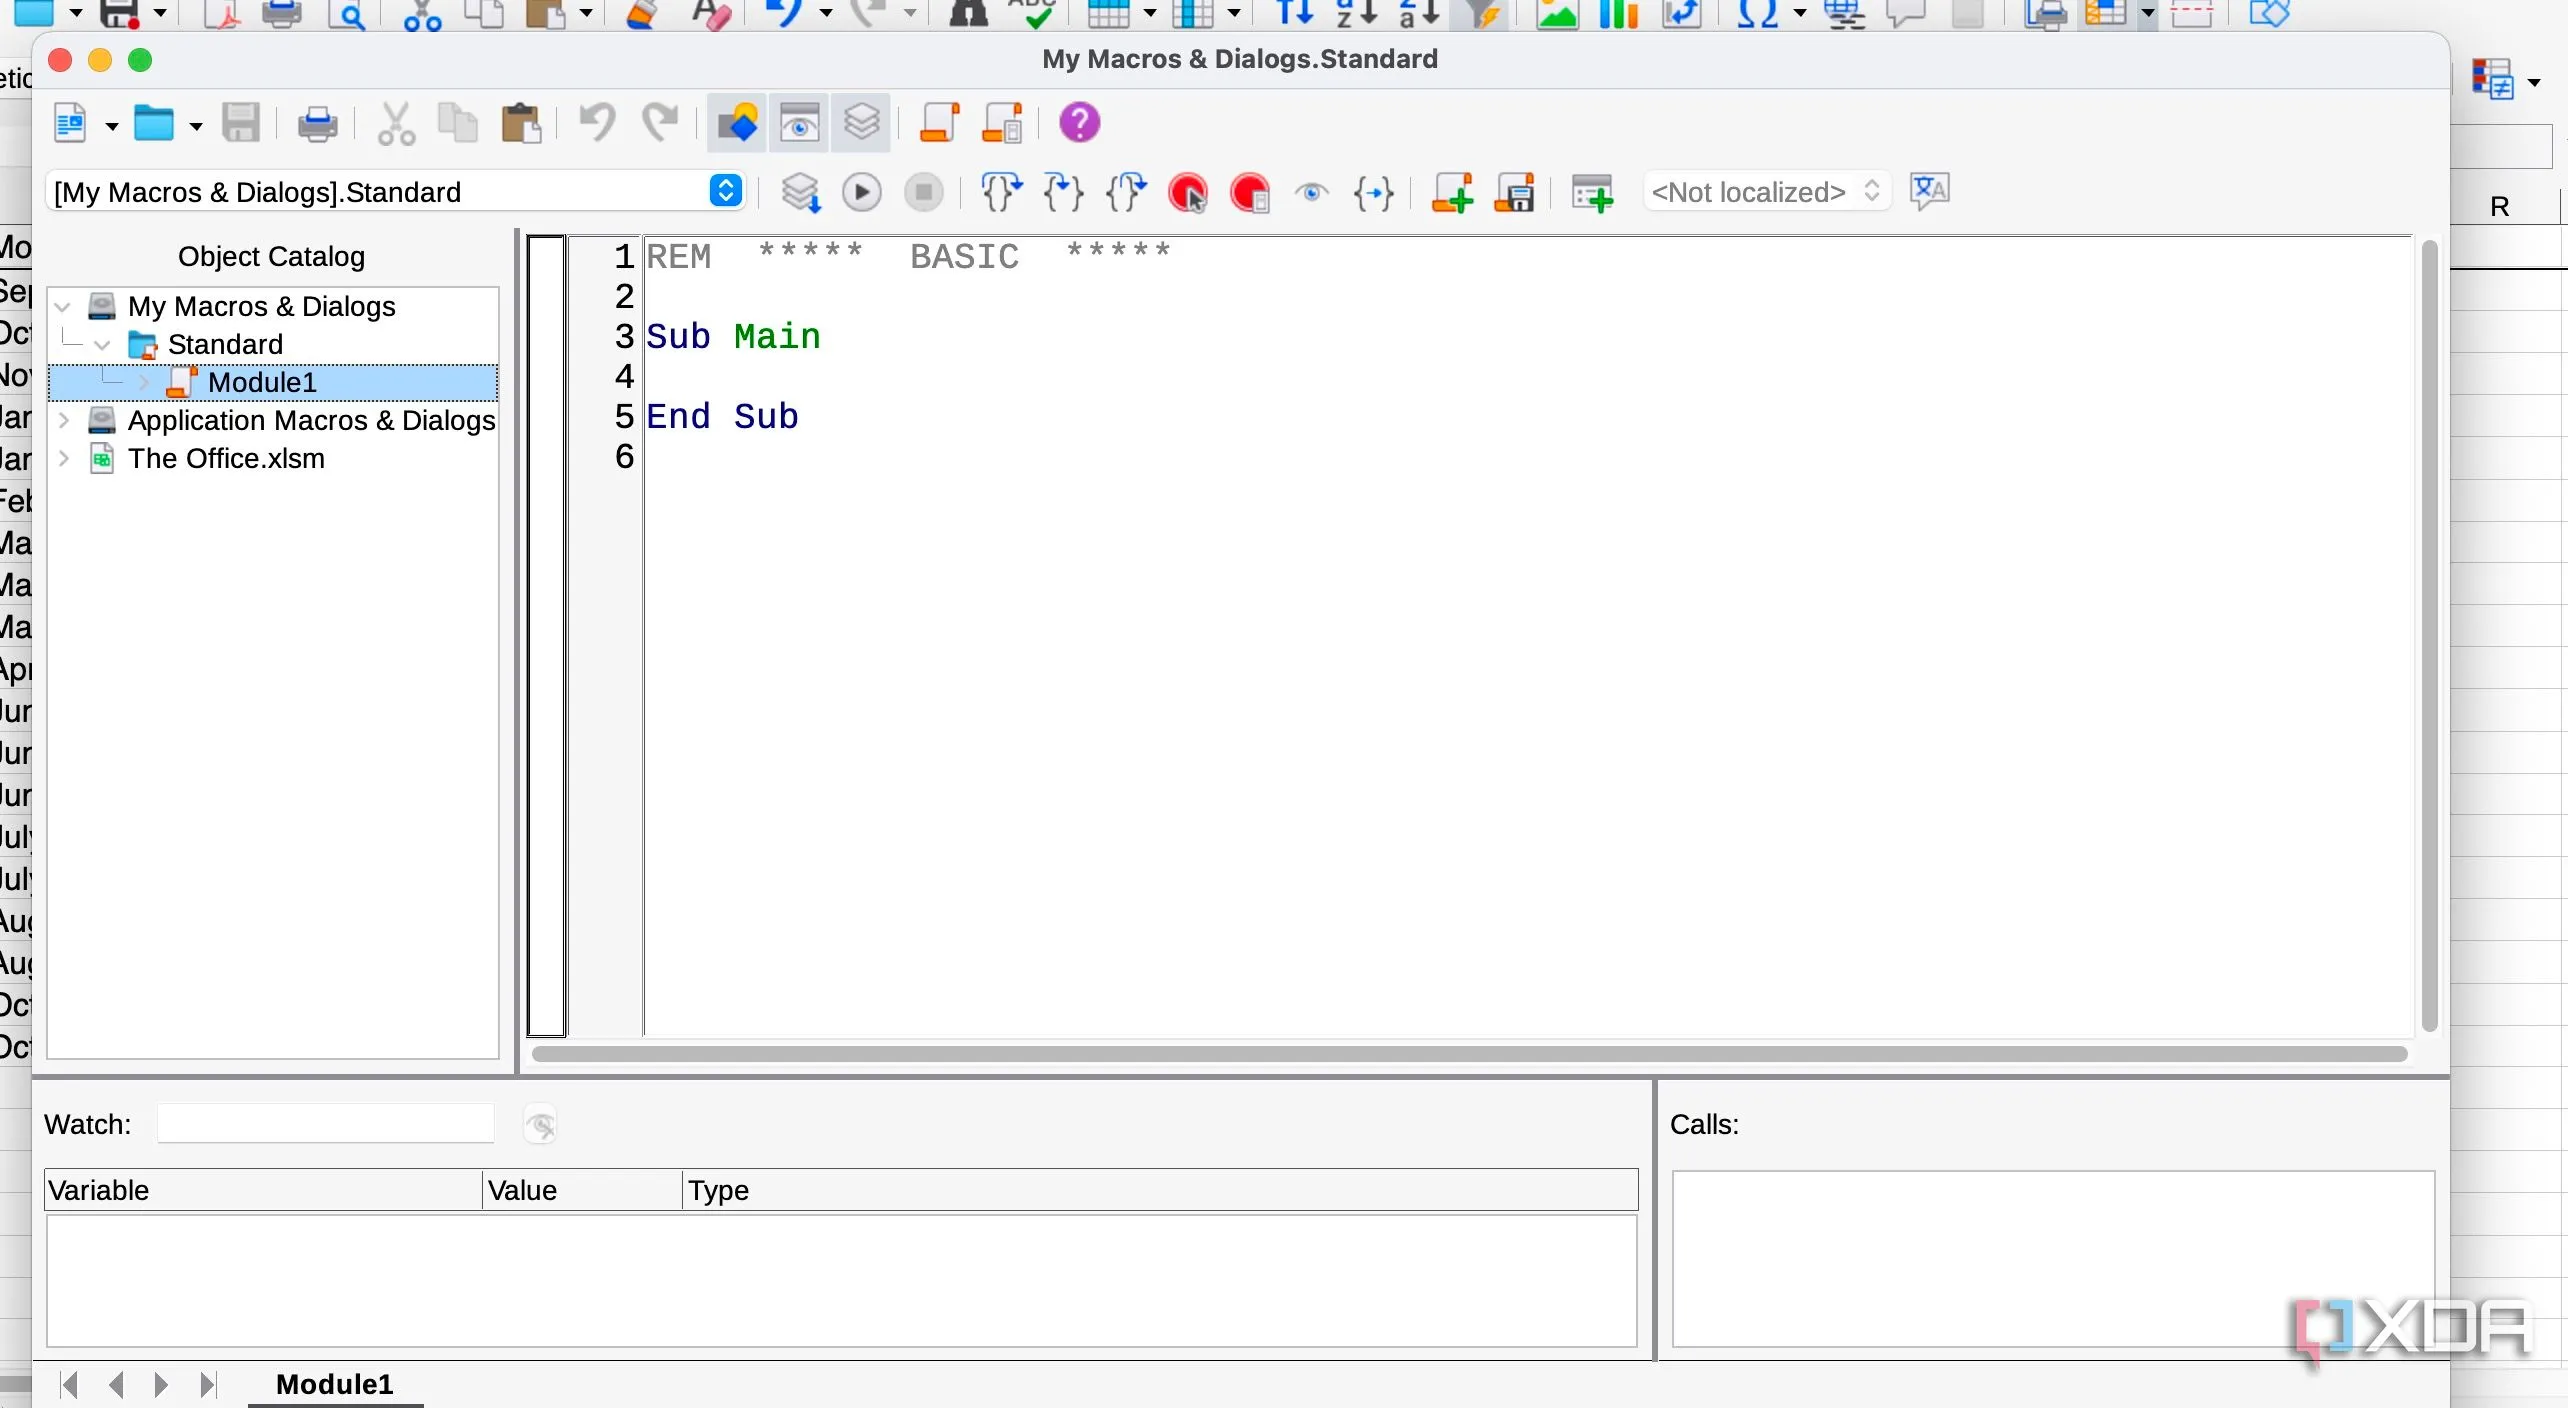Open the Not localized language dropdown

coord(1767,192)
